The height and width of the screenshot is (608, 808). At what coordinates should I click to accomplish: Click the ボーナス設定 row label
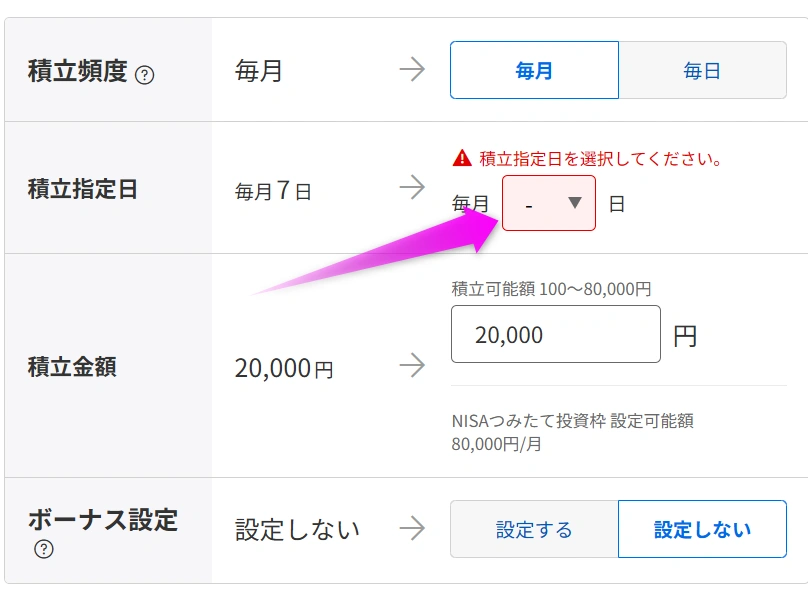pos(102,520)
